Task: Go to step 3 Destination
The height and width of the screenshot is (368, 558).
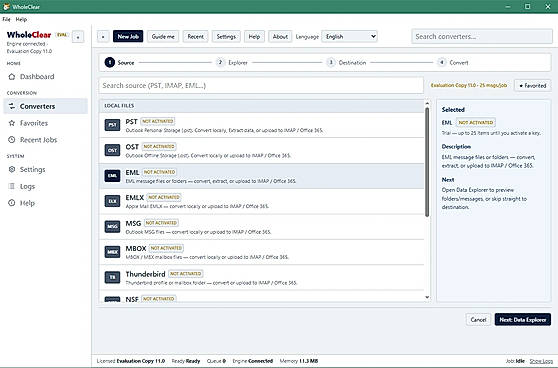Action: [346, 62]
